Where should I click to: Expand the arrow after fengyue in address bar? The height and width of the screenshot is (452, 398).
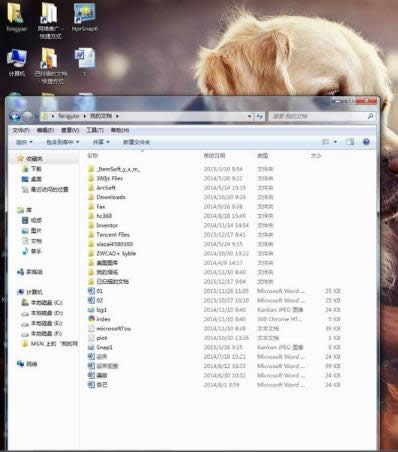coord(85,116)
